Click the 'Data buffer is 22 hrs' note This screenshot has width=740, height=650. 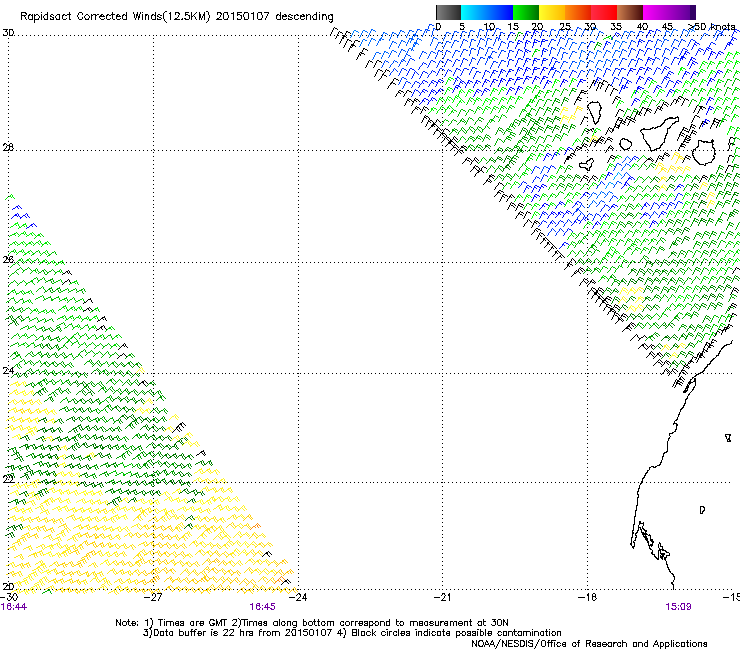pos(202,633)
